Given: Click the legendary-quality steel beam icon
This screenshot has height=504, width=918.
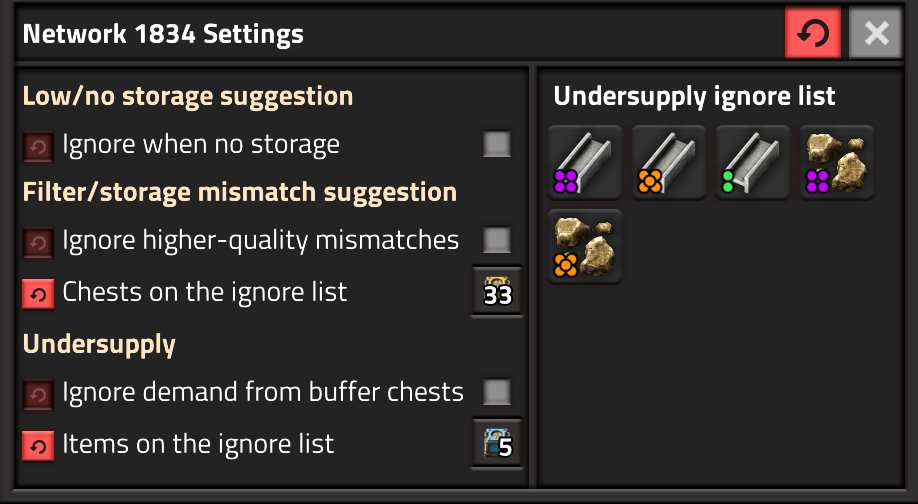Looking at the screenshot, I should tap(669, 162).
